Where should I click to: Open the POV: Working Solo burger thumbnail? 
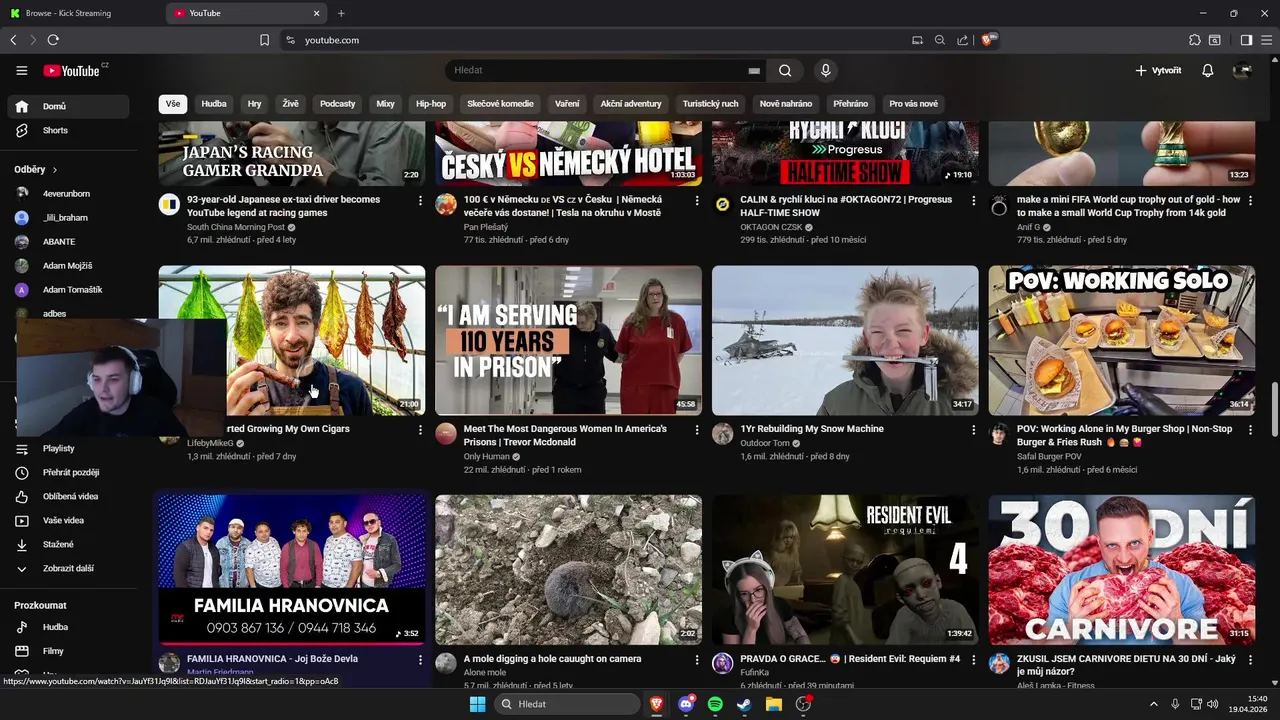click(x=1122, y=340)
